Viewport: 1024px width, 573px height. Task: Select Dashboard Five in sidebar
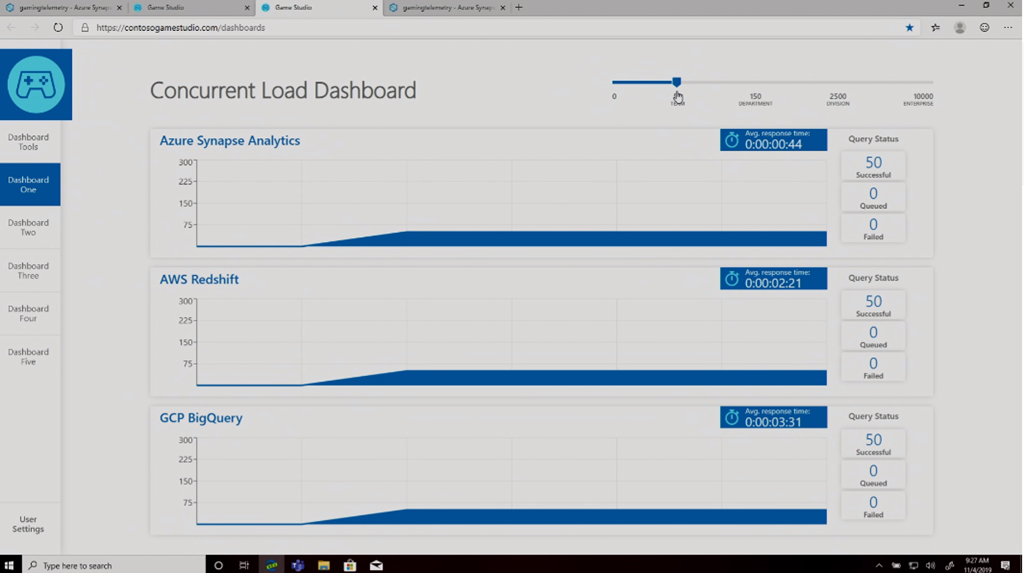pos(30,356)
